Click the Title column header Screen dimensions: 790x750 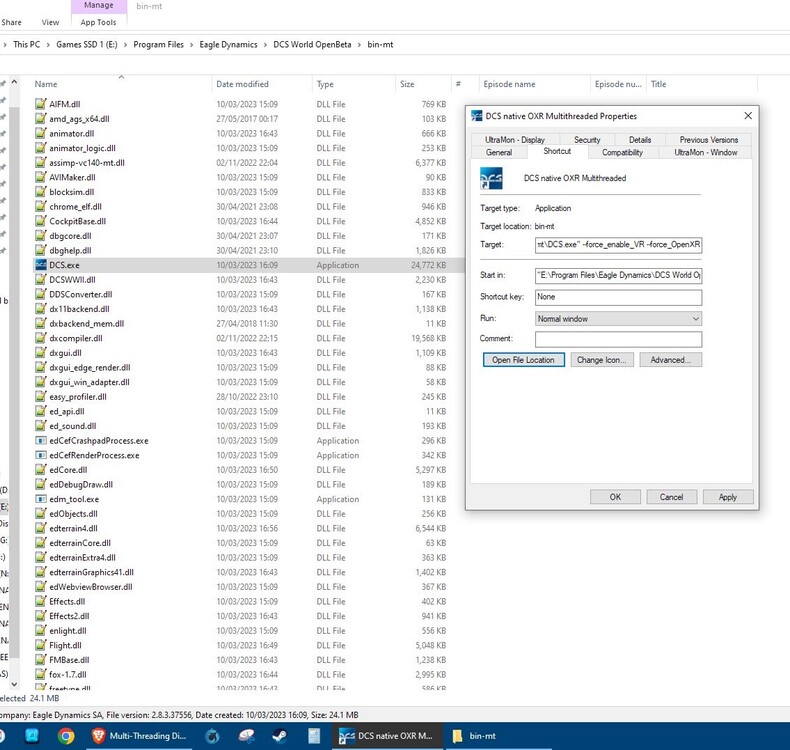click(x=701, y=84)
